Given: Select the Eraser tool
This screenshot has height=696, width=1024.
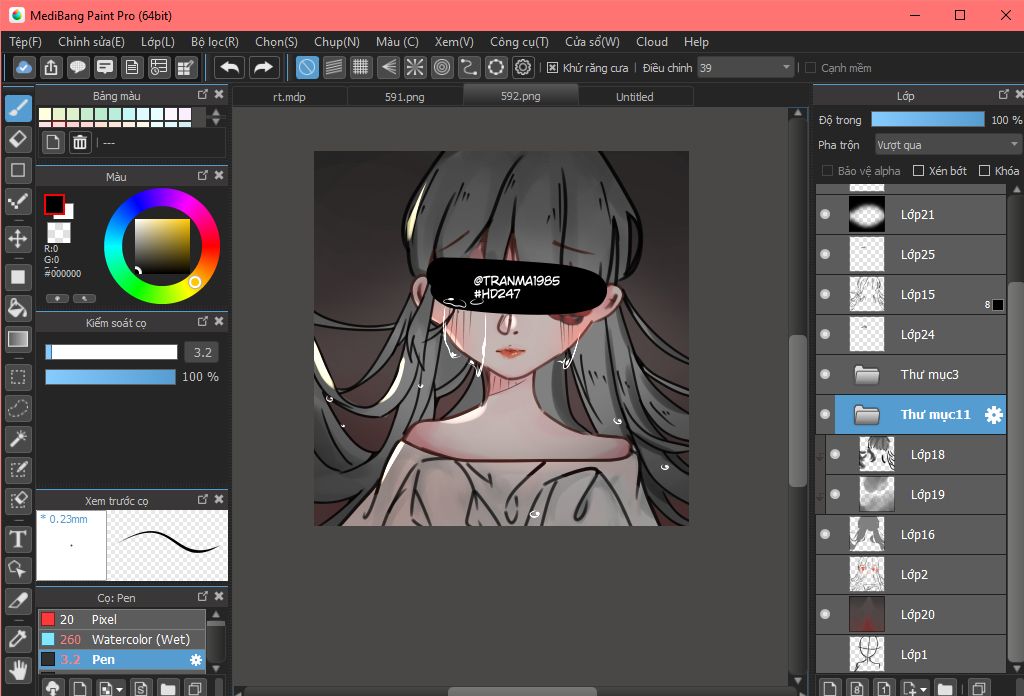Looking at the screenshot, I should pos(18,138).
